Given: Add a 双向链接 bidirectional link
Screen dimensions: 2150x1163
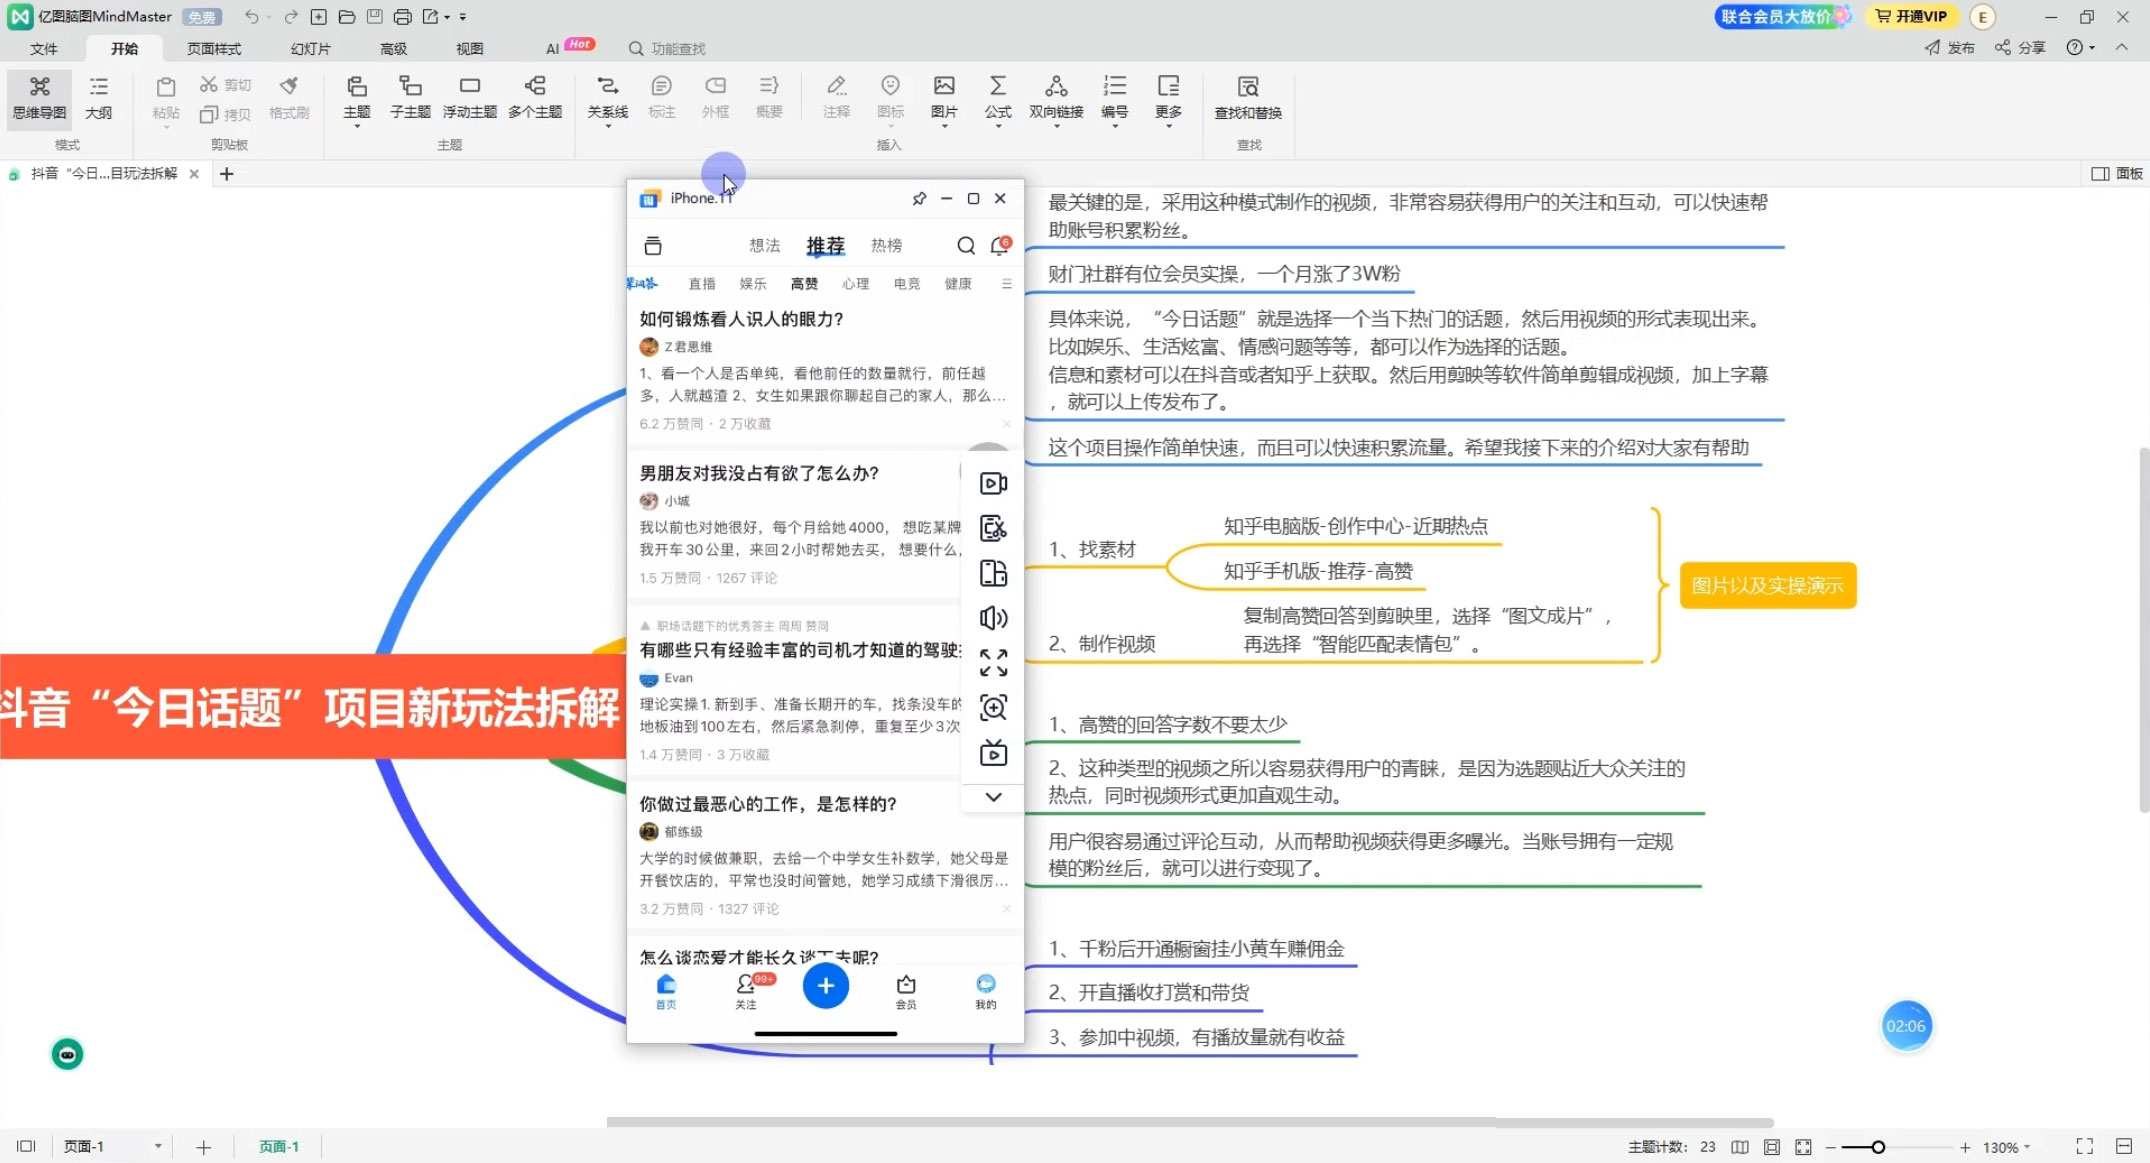Looking at the screenshot, I should tap(1056, 98).
